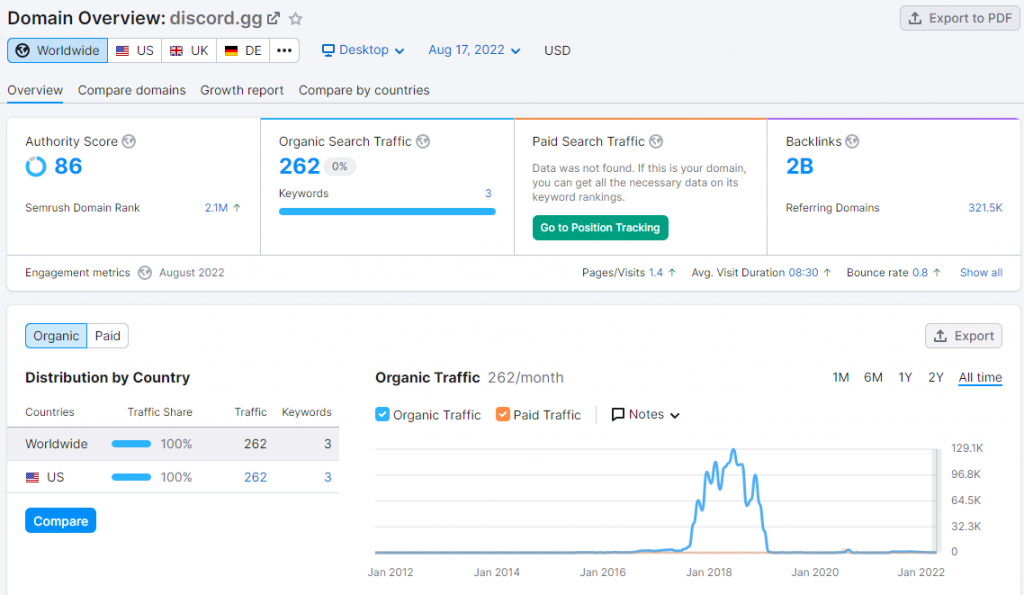Screen dimensions: 1024x595
Task: Select the UK flag country filter
Action: 188,50
